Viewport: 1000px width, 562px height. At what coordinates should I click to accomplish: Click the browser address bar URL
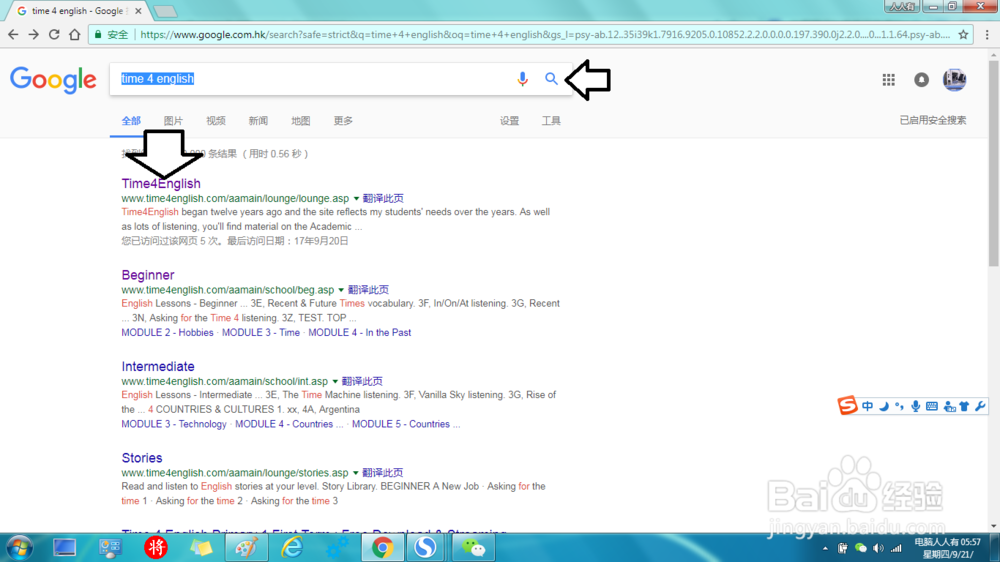545,34
